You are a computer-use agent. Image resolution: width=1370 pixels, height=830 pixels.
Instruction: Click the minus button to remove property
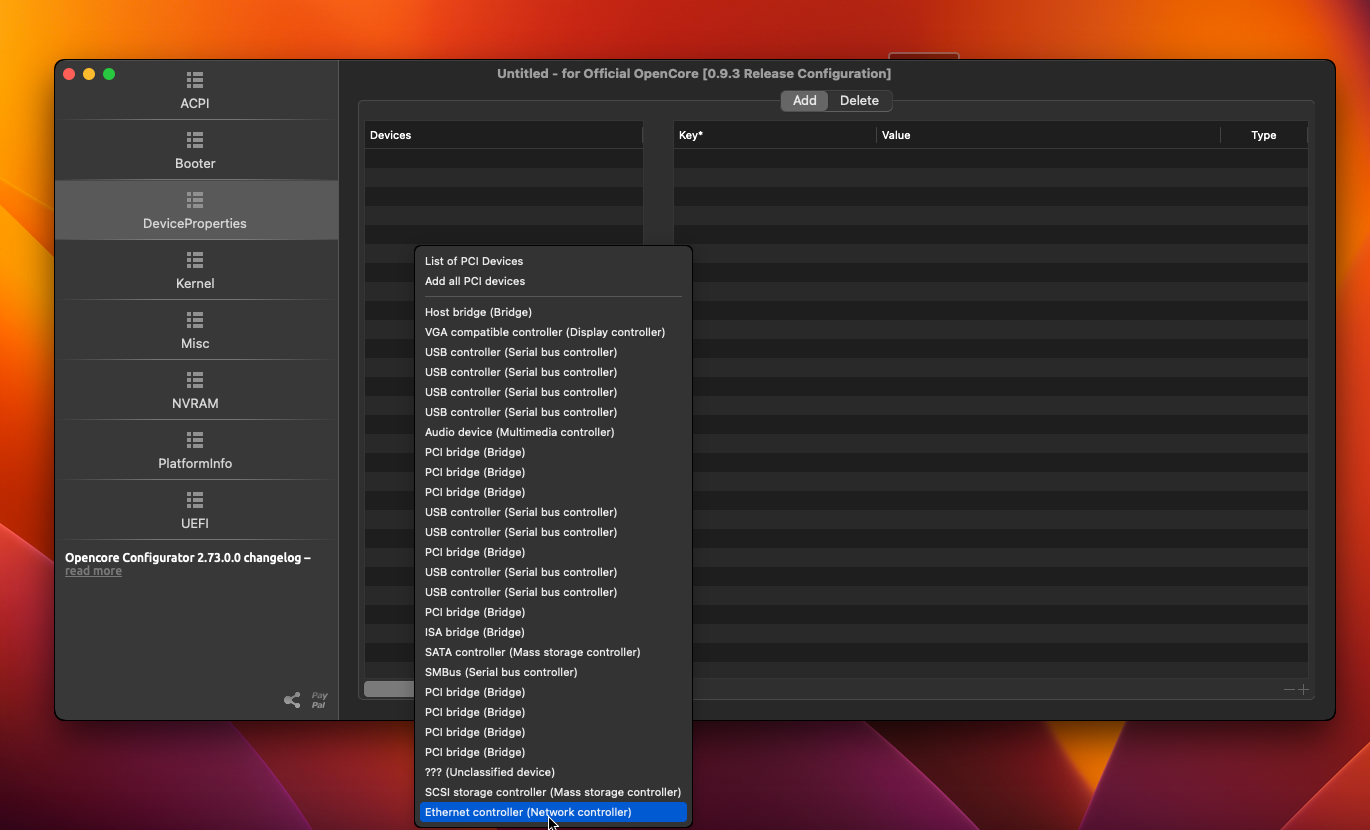coord(1289,689)
